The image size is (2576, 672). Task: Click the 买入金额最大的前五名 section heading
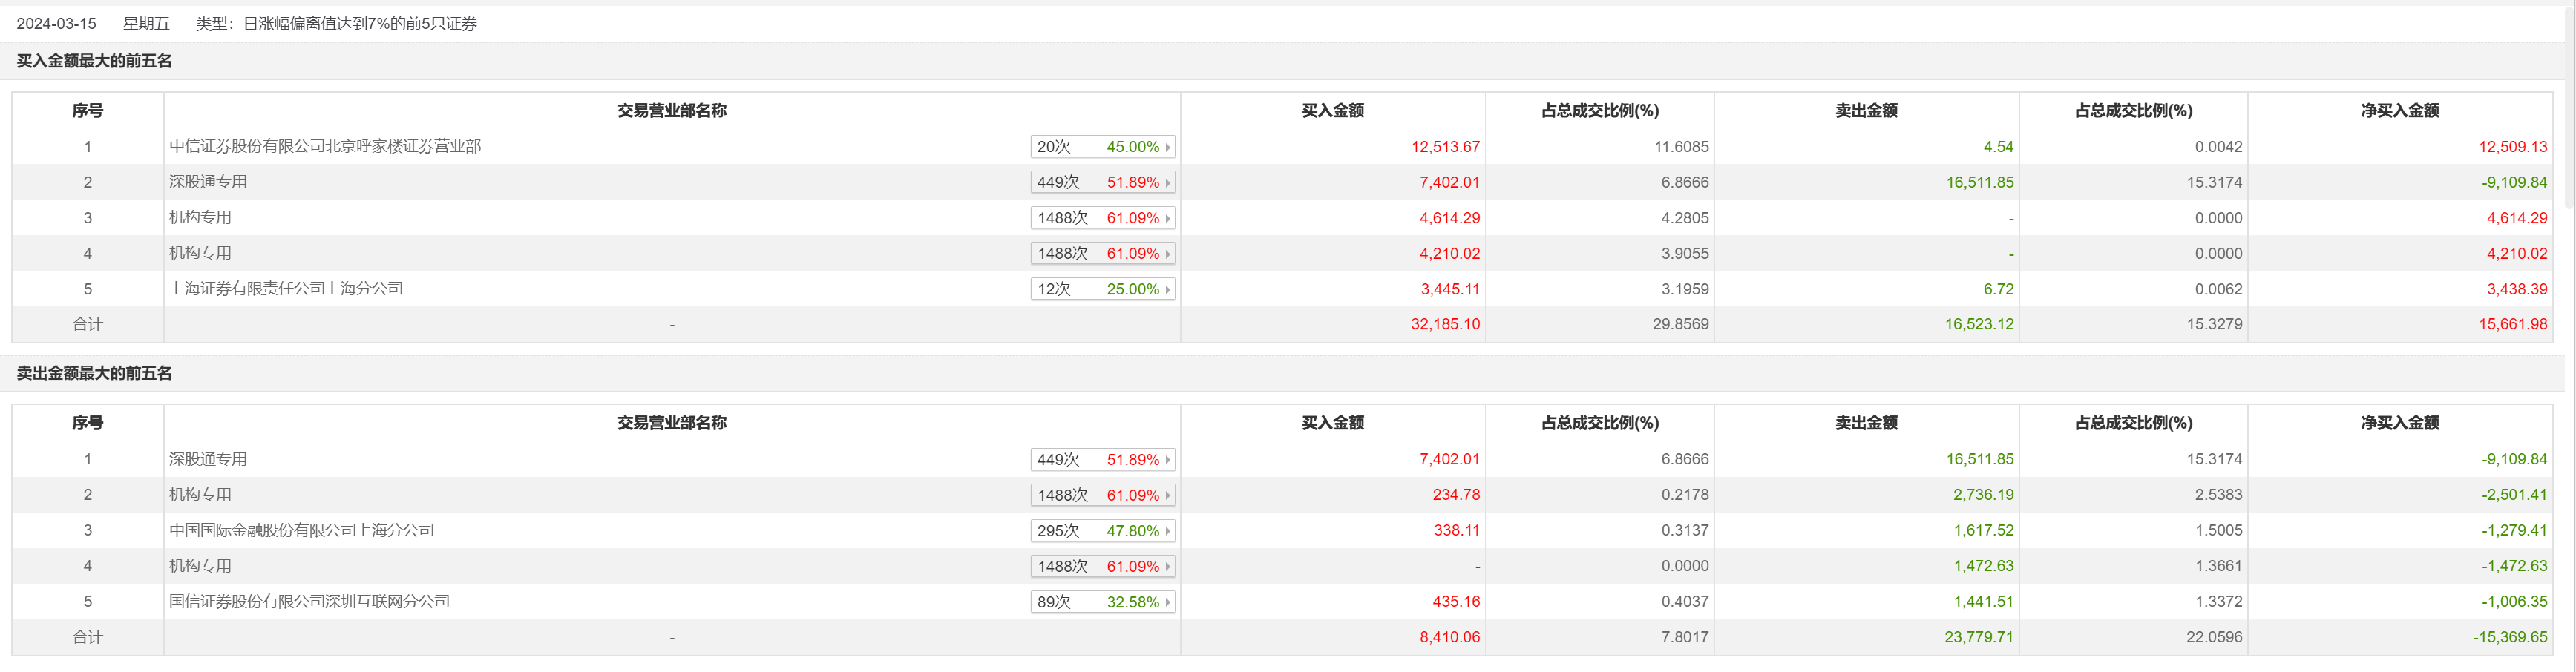click(x=94, y=61)
